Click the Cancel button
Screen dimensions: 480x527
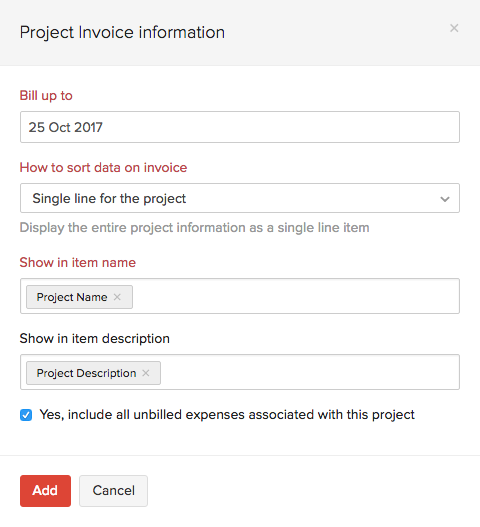tap(113, 491)
